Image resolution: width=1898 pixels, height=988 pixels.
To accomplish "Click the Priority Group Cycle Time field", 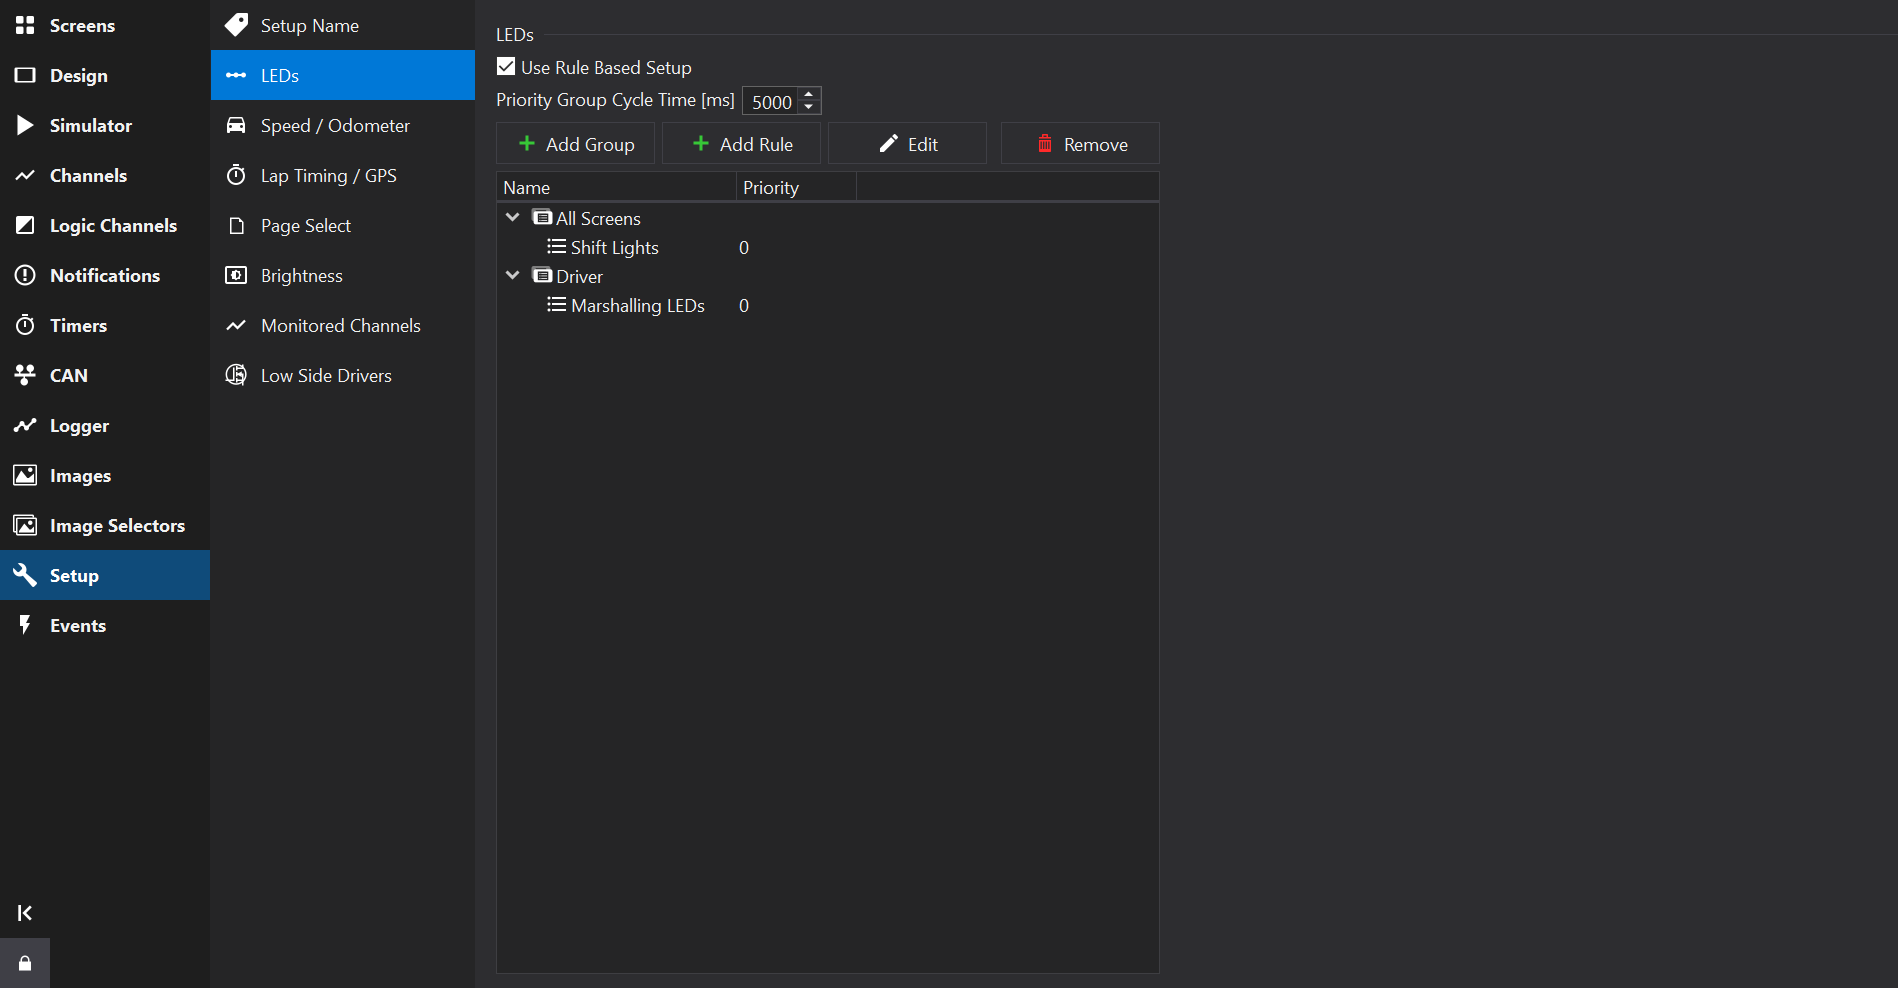I will pos(771,101).
